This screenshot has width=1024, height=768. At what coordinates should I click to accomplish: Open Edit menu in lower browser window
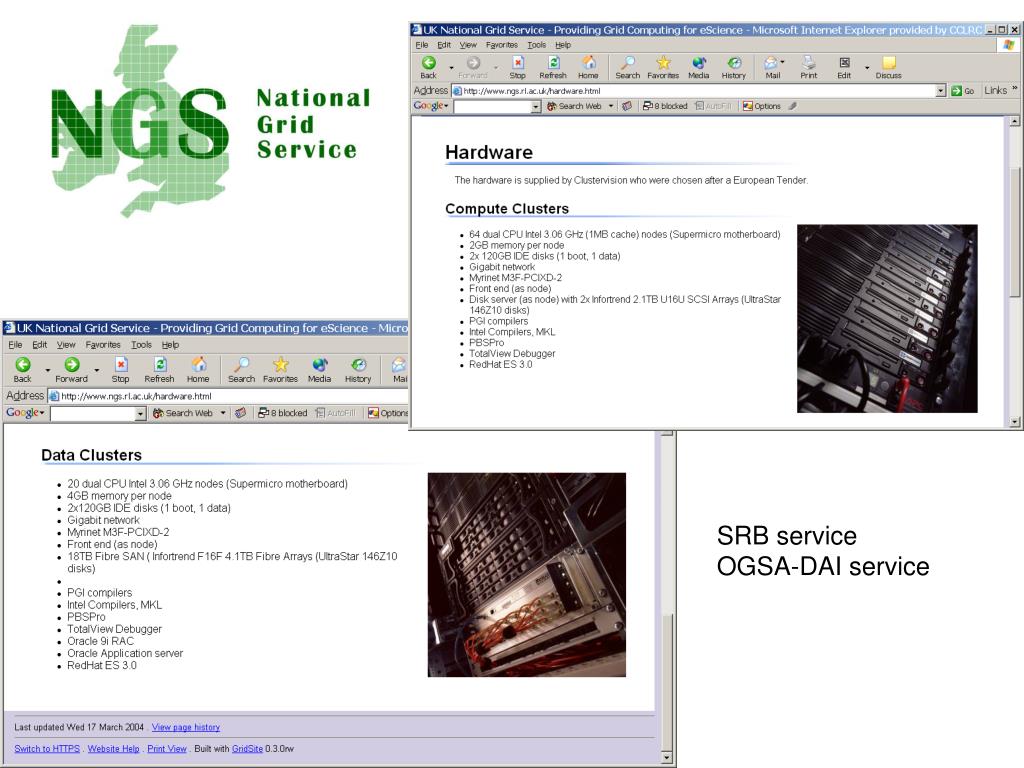[x=40, y=345]
